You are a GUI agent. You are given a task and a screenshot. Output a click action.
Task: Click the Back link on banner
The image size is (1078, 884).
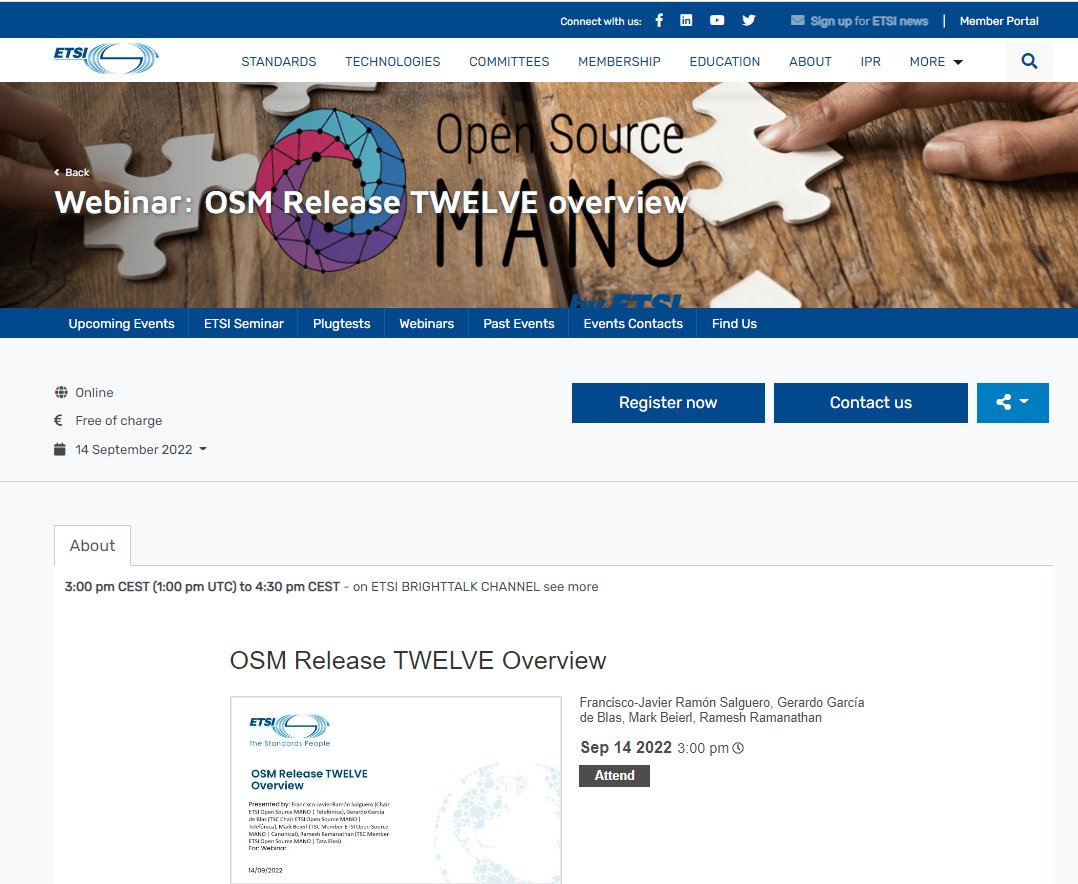point(72,173)
